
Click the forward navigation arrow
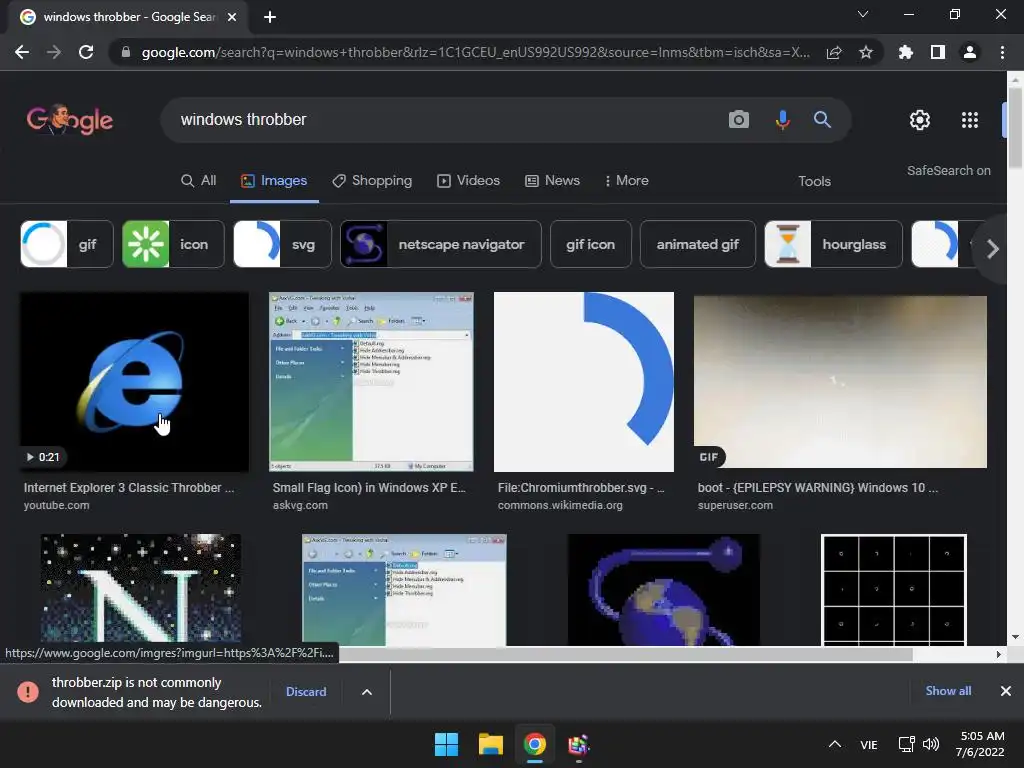(54, 52)
